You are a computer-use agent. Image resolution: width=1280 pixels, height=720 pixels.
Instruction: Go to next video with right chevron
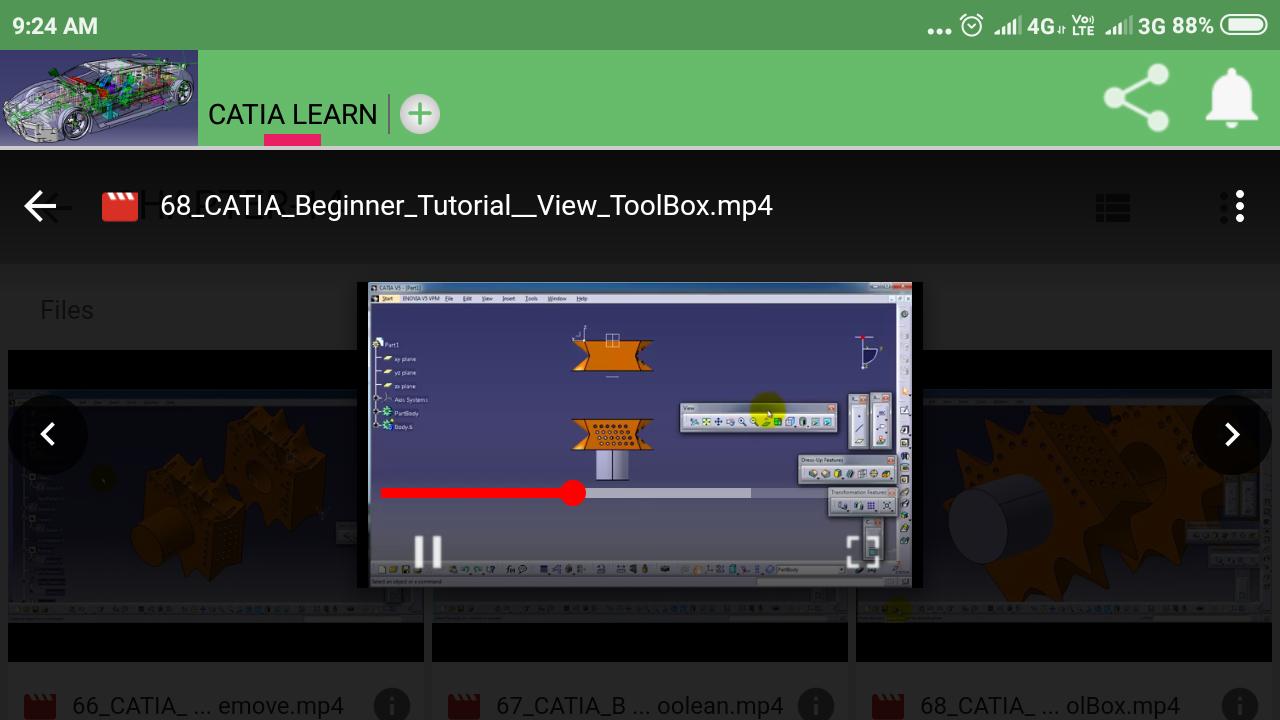[1232, 434]
